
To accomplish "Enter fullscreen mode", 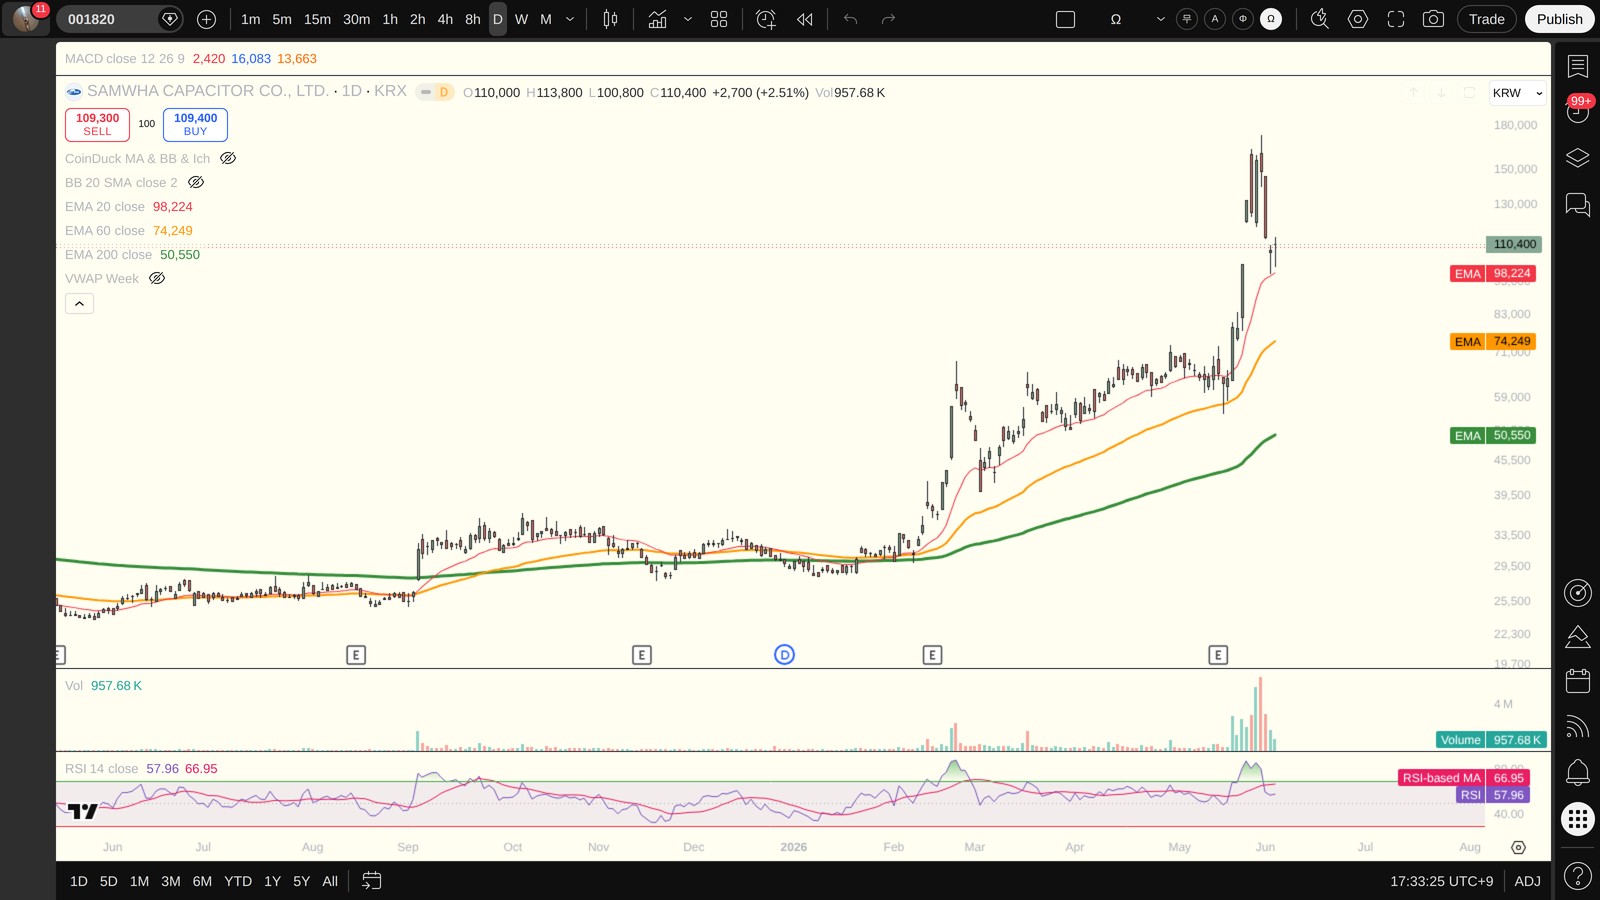I will pyautogui.click(x=1396, y=19).
